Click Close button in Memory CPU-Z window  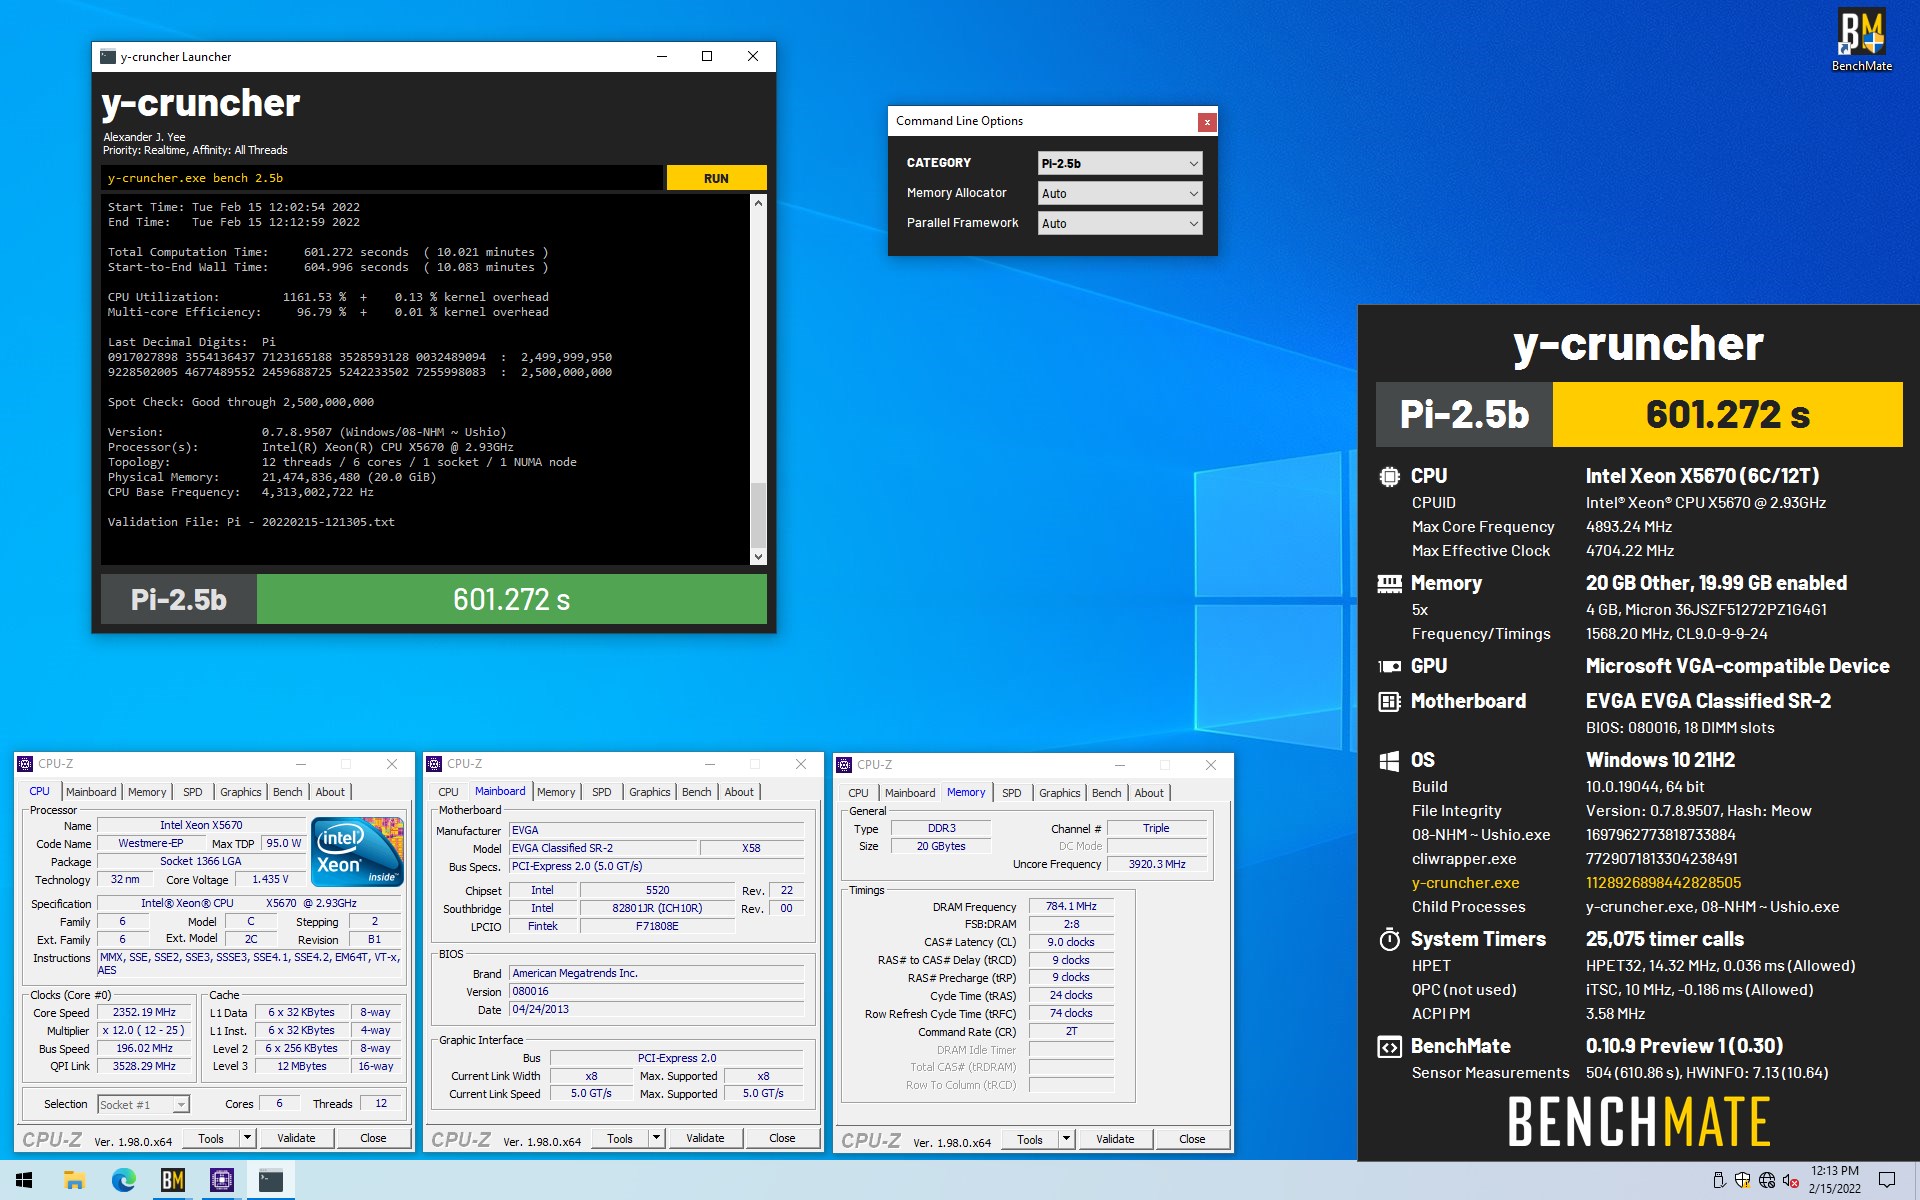(1192, 1139)
